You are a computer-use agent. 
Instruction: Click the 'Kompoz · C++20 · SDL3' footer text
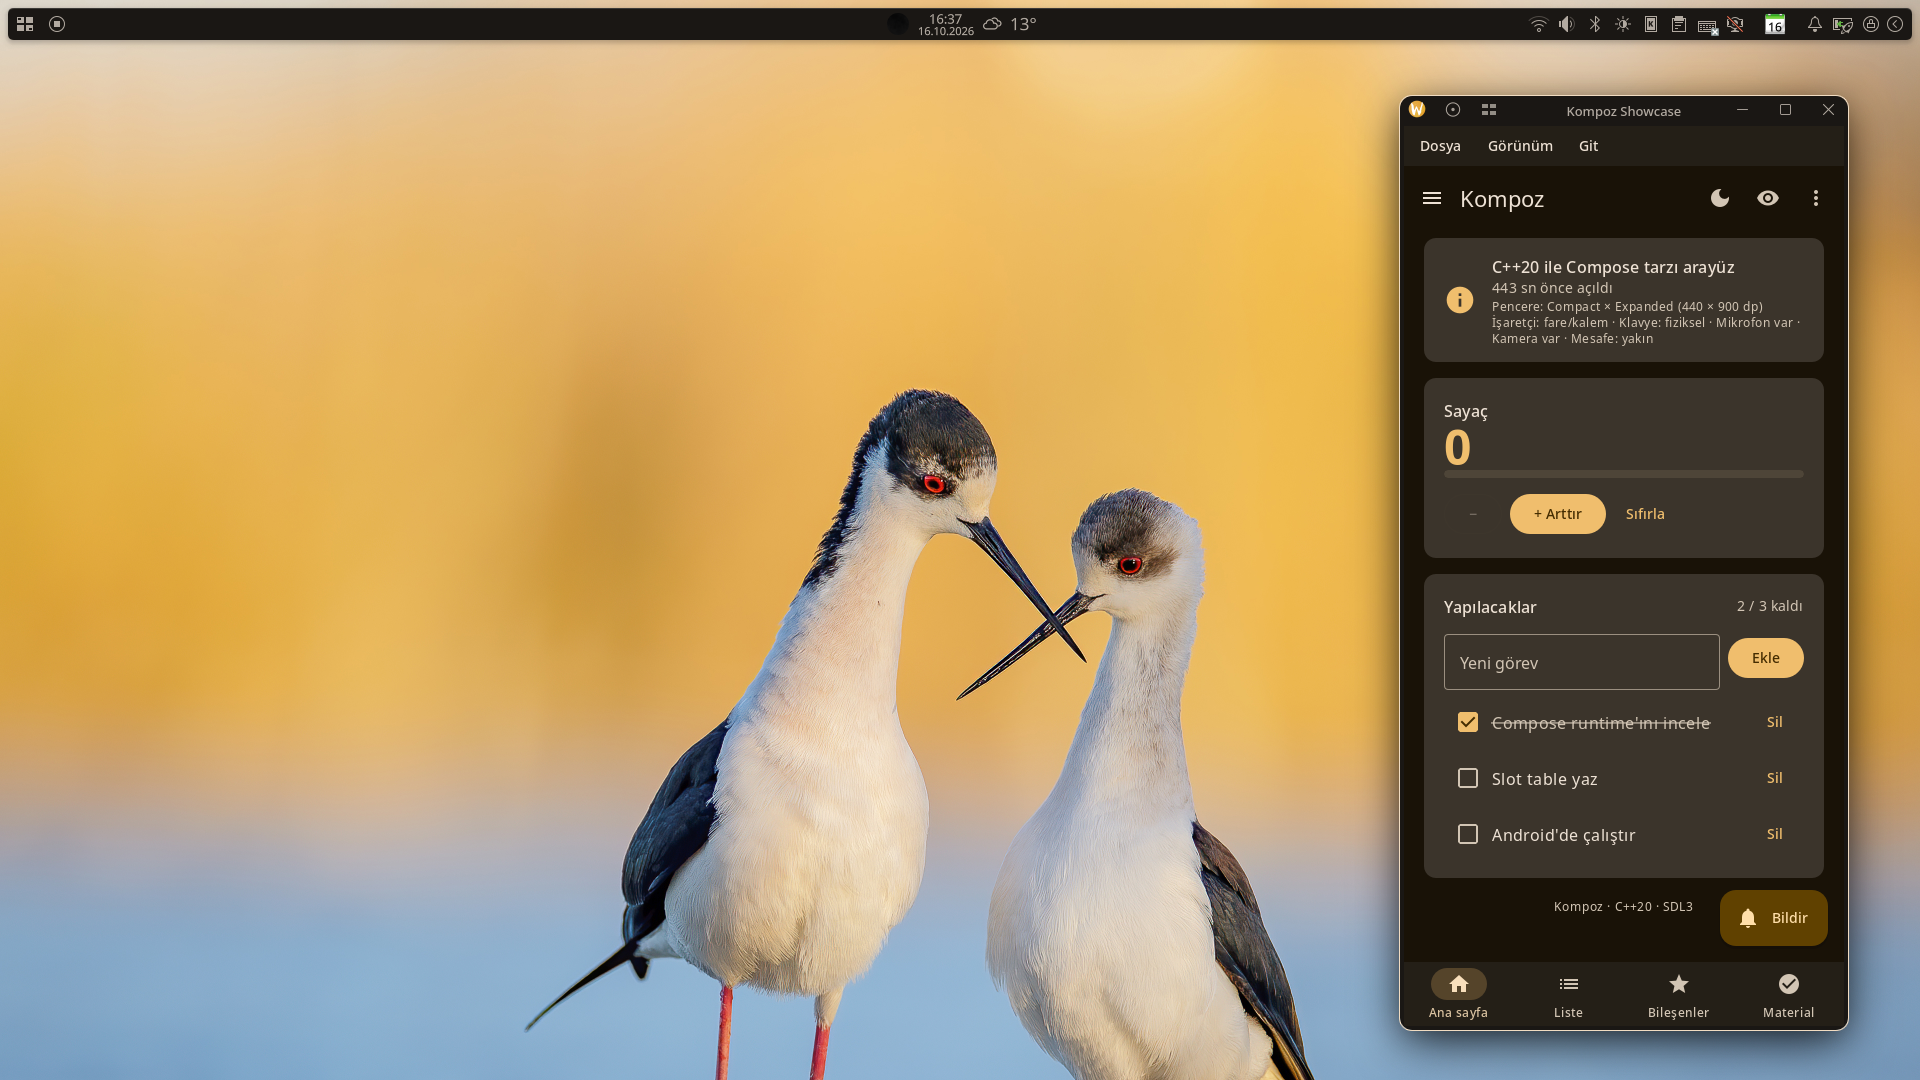pos(1623,906)
